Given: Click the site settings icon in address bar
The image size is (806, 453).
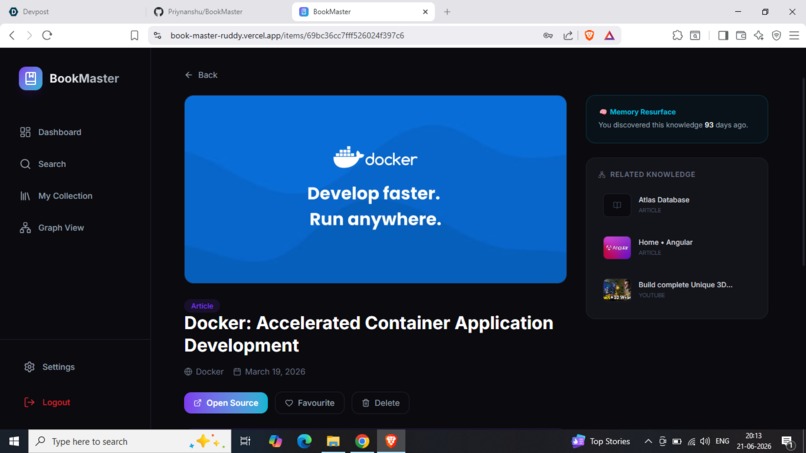Looking at the screenshot, I should click(157, 35).
